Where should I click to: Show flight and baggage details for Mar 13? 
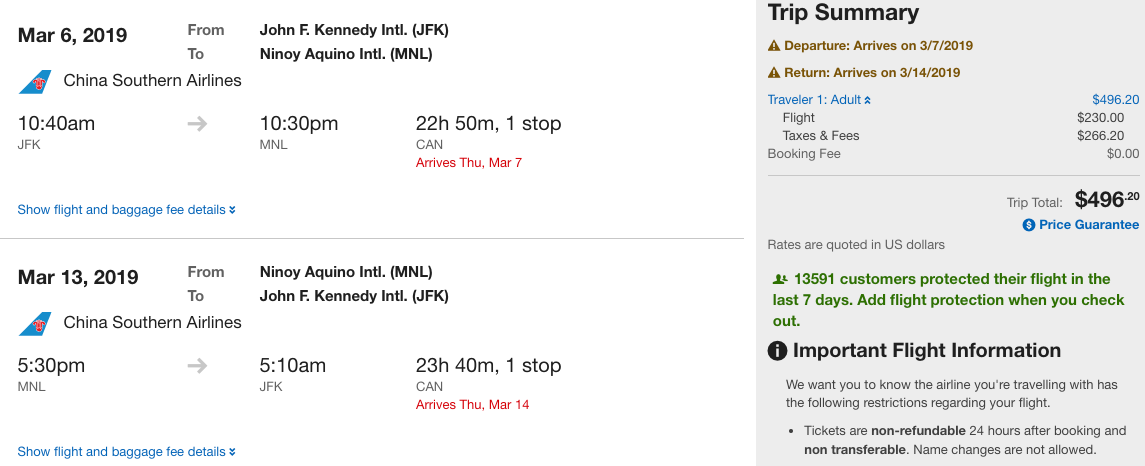(127, 452)
